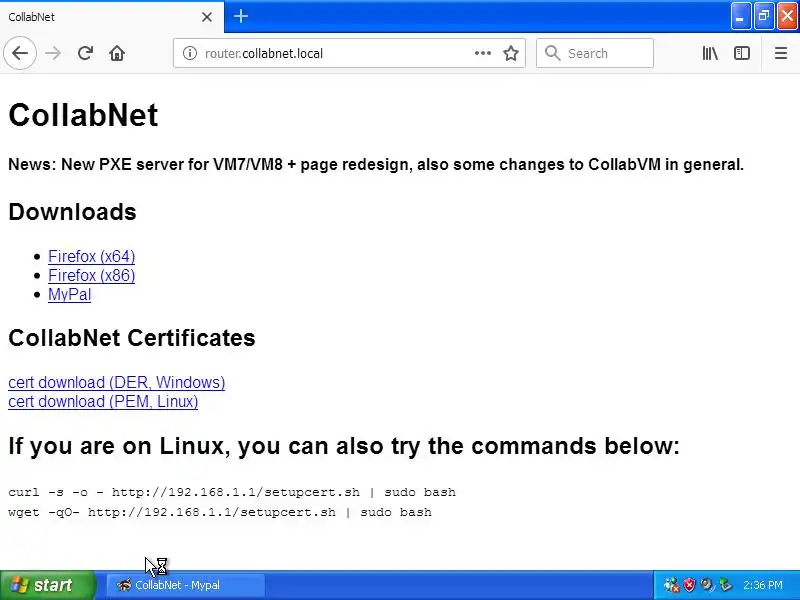This screenshot has height=600, width=800.
Task: Download Firefox (x86)
Action: (x=91, y=276)
